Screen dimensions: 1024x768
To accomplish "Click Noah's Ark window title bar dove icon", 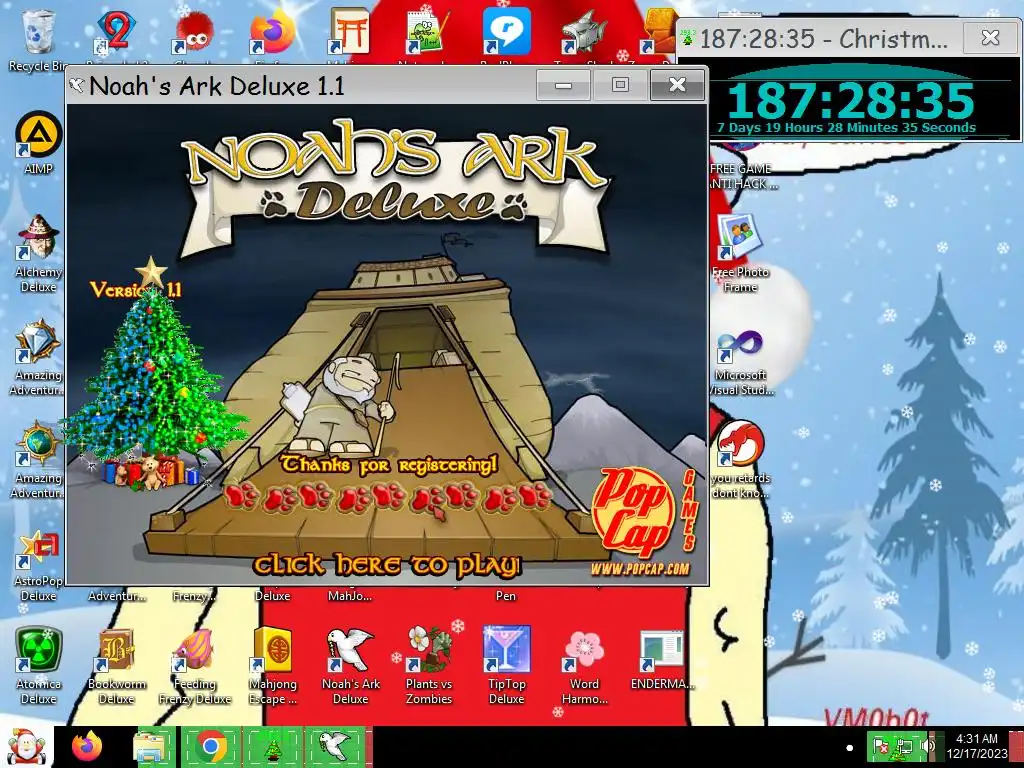I will click(77, 86).
